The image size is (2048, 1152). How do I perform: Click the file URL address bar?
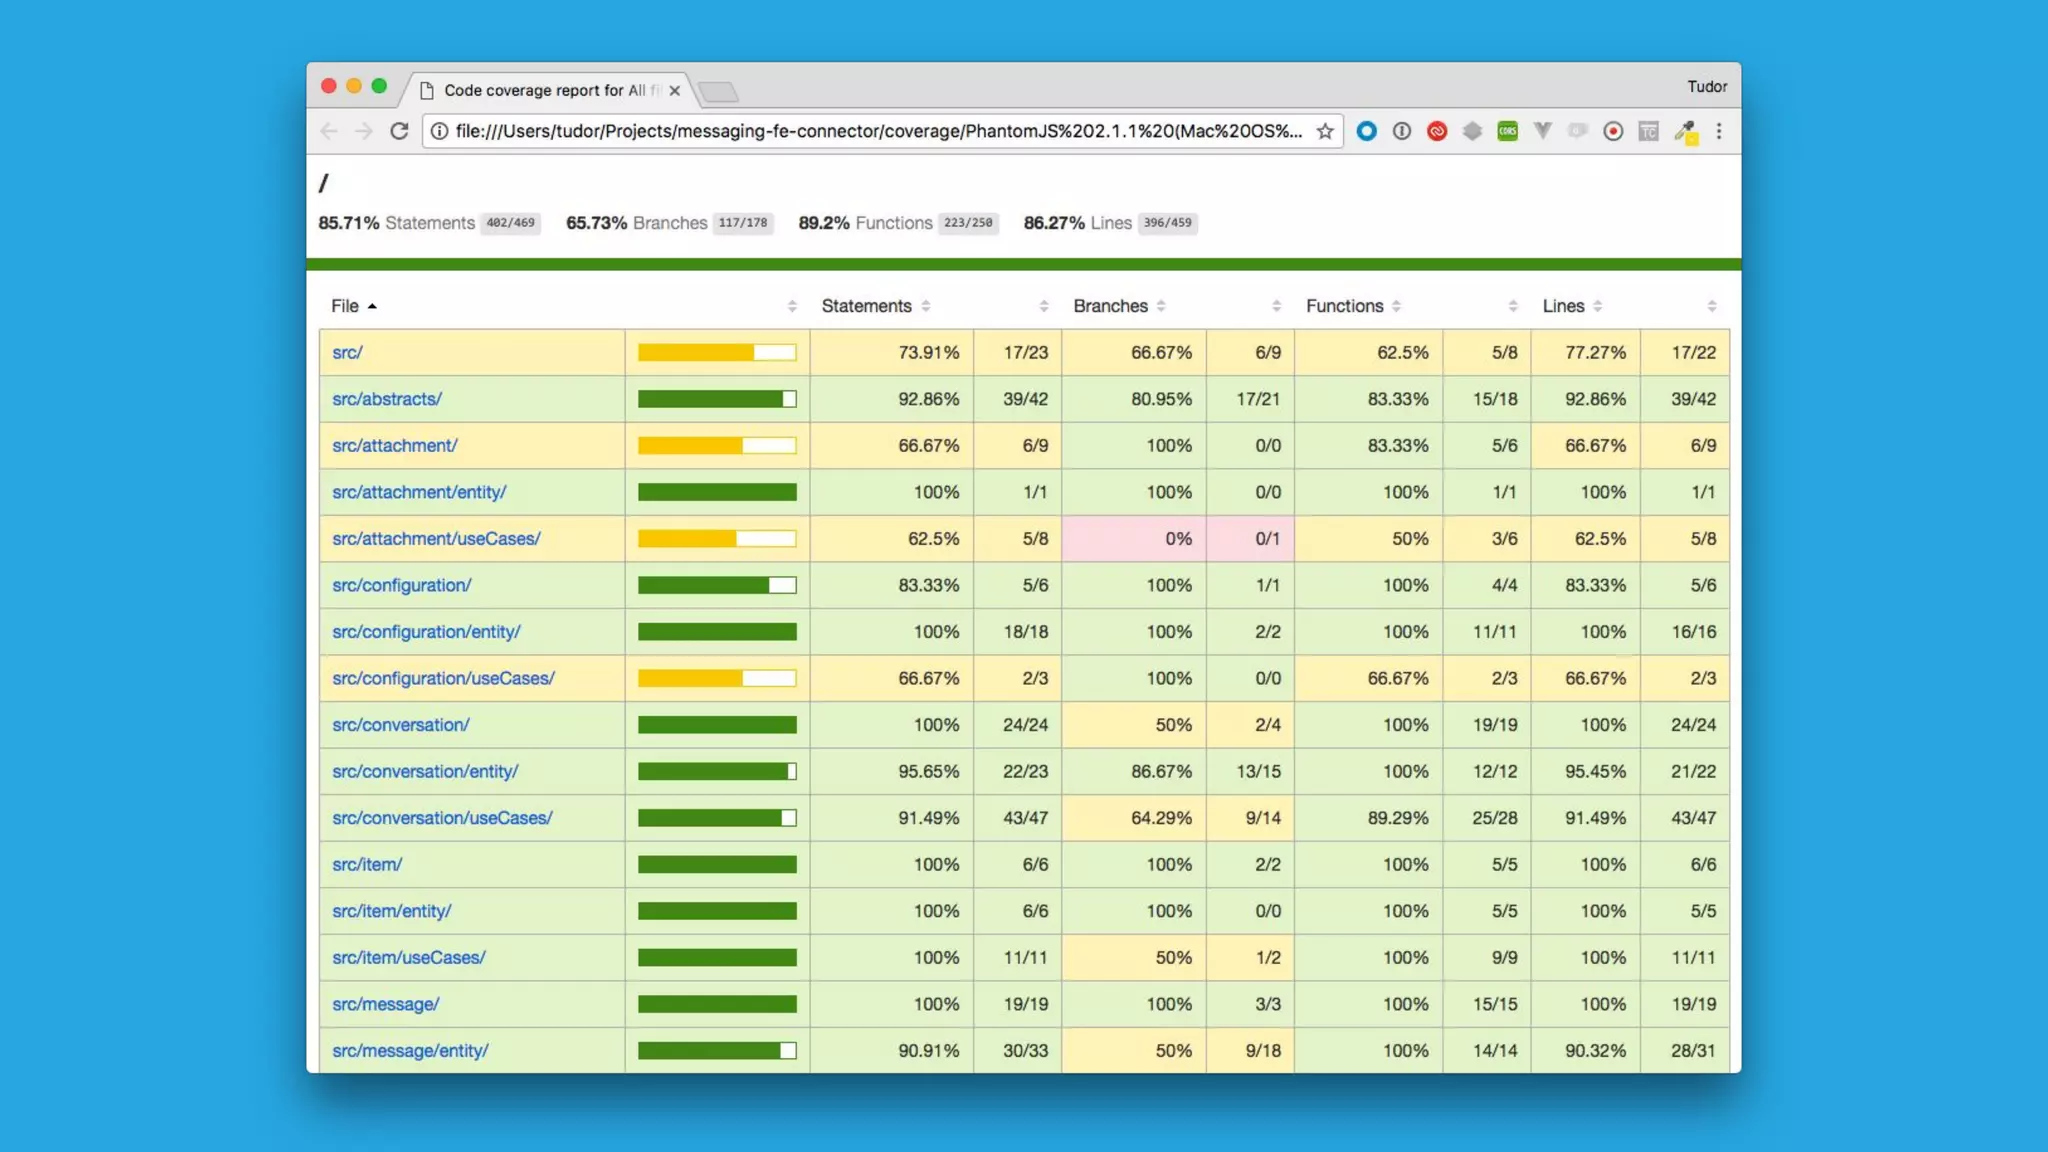point(878,131)
